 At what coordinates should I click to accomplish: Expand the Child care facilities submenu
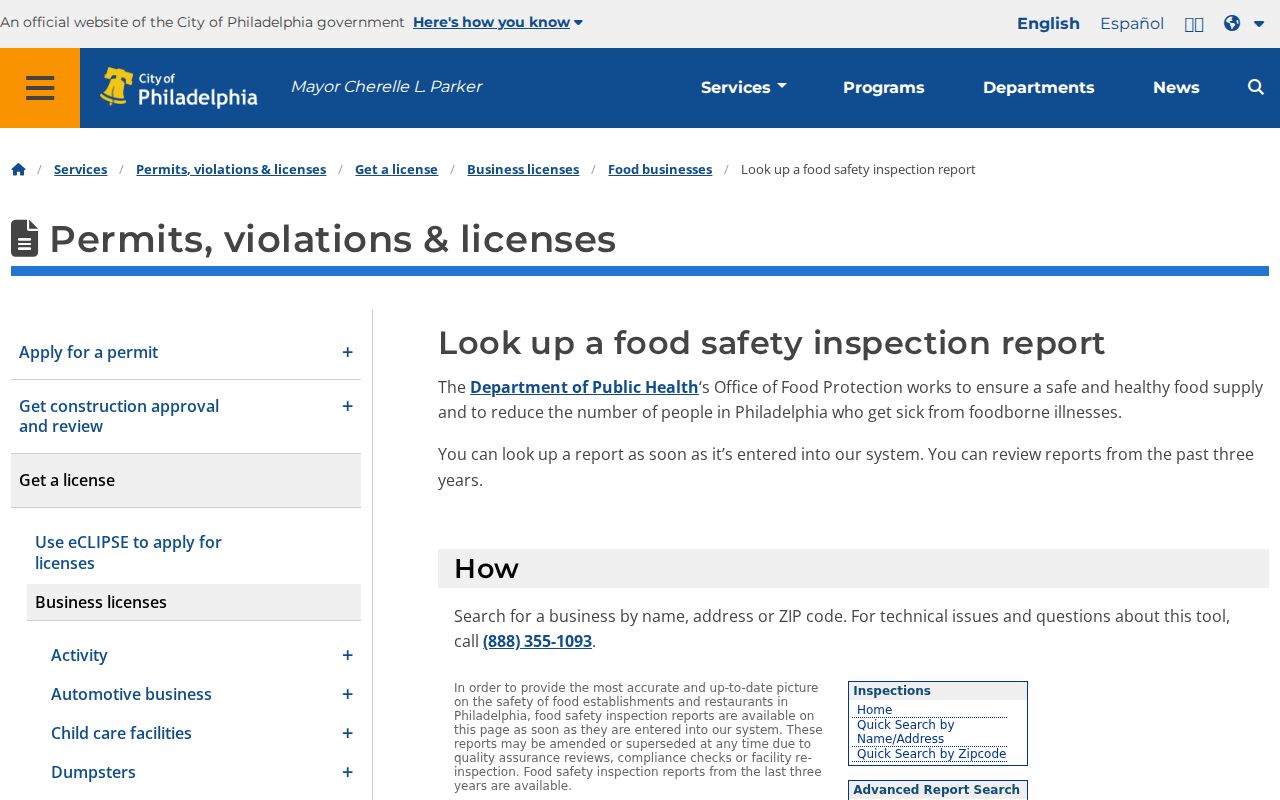coord(347,733)
